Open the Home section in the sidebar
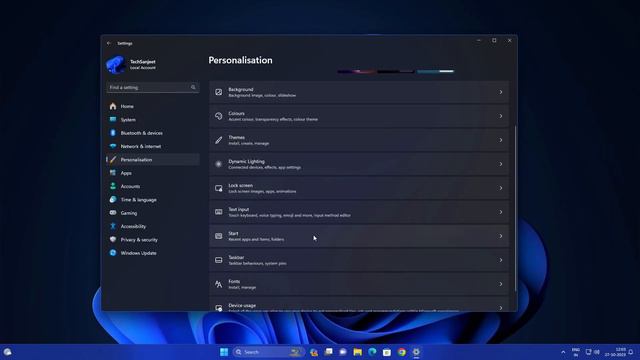640x360 pixels. click(x=153, y=106)
